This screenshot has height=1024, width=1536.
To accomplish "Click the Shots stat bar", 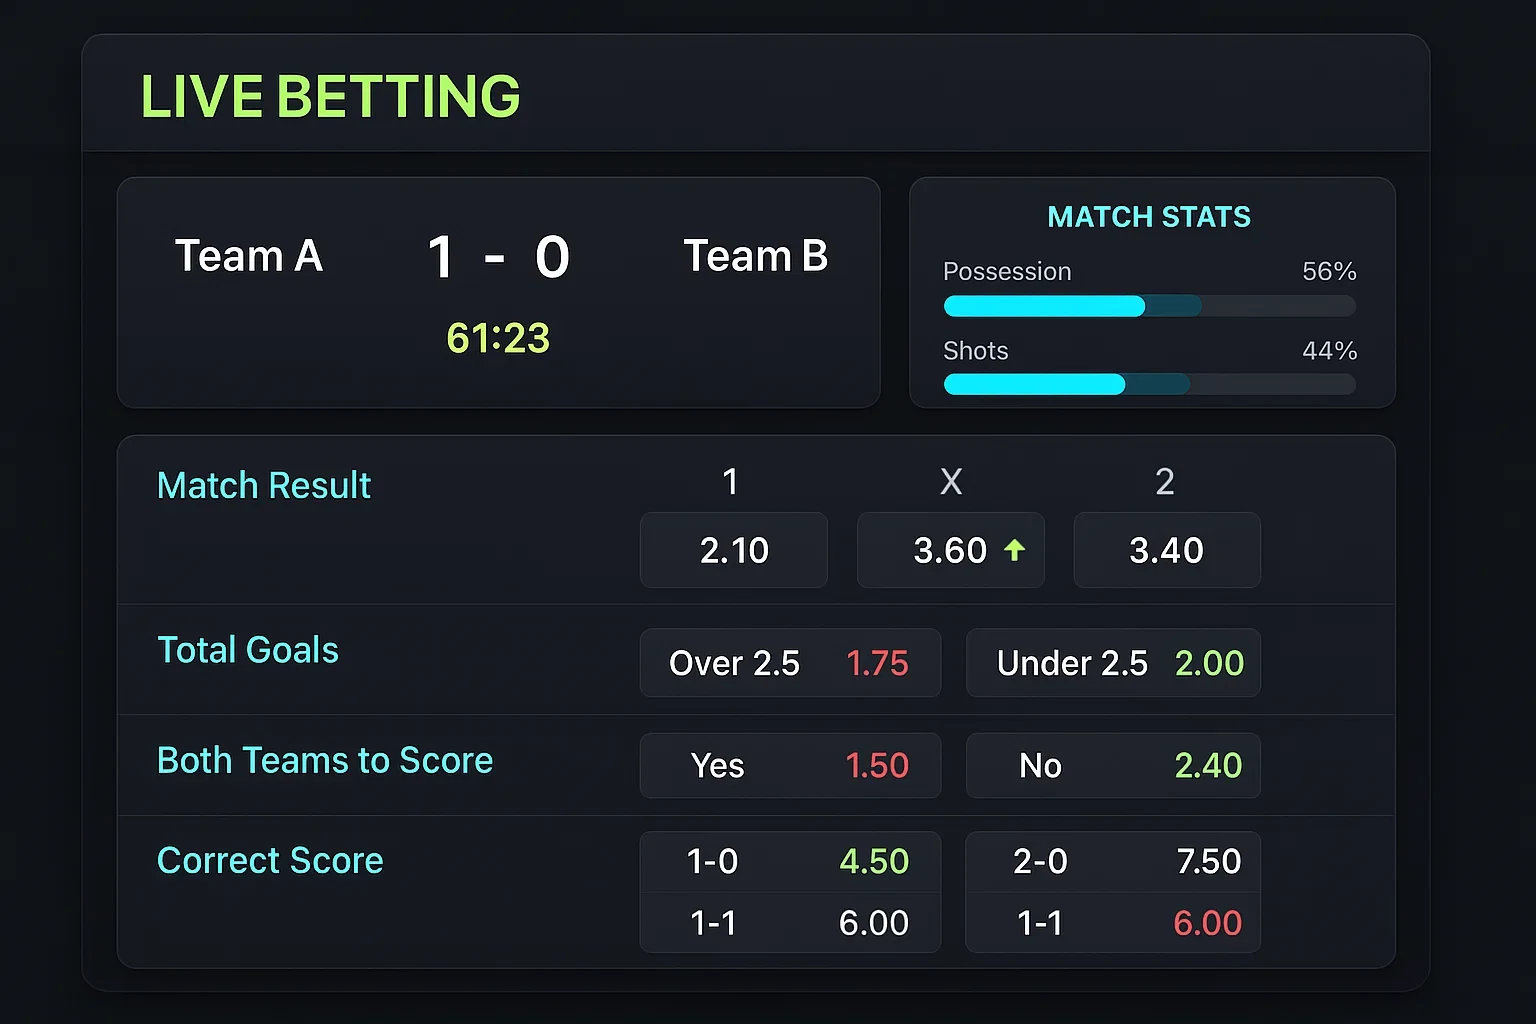I will [1149, 384].
